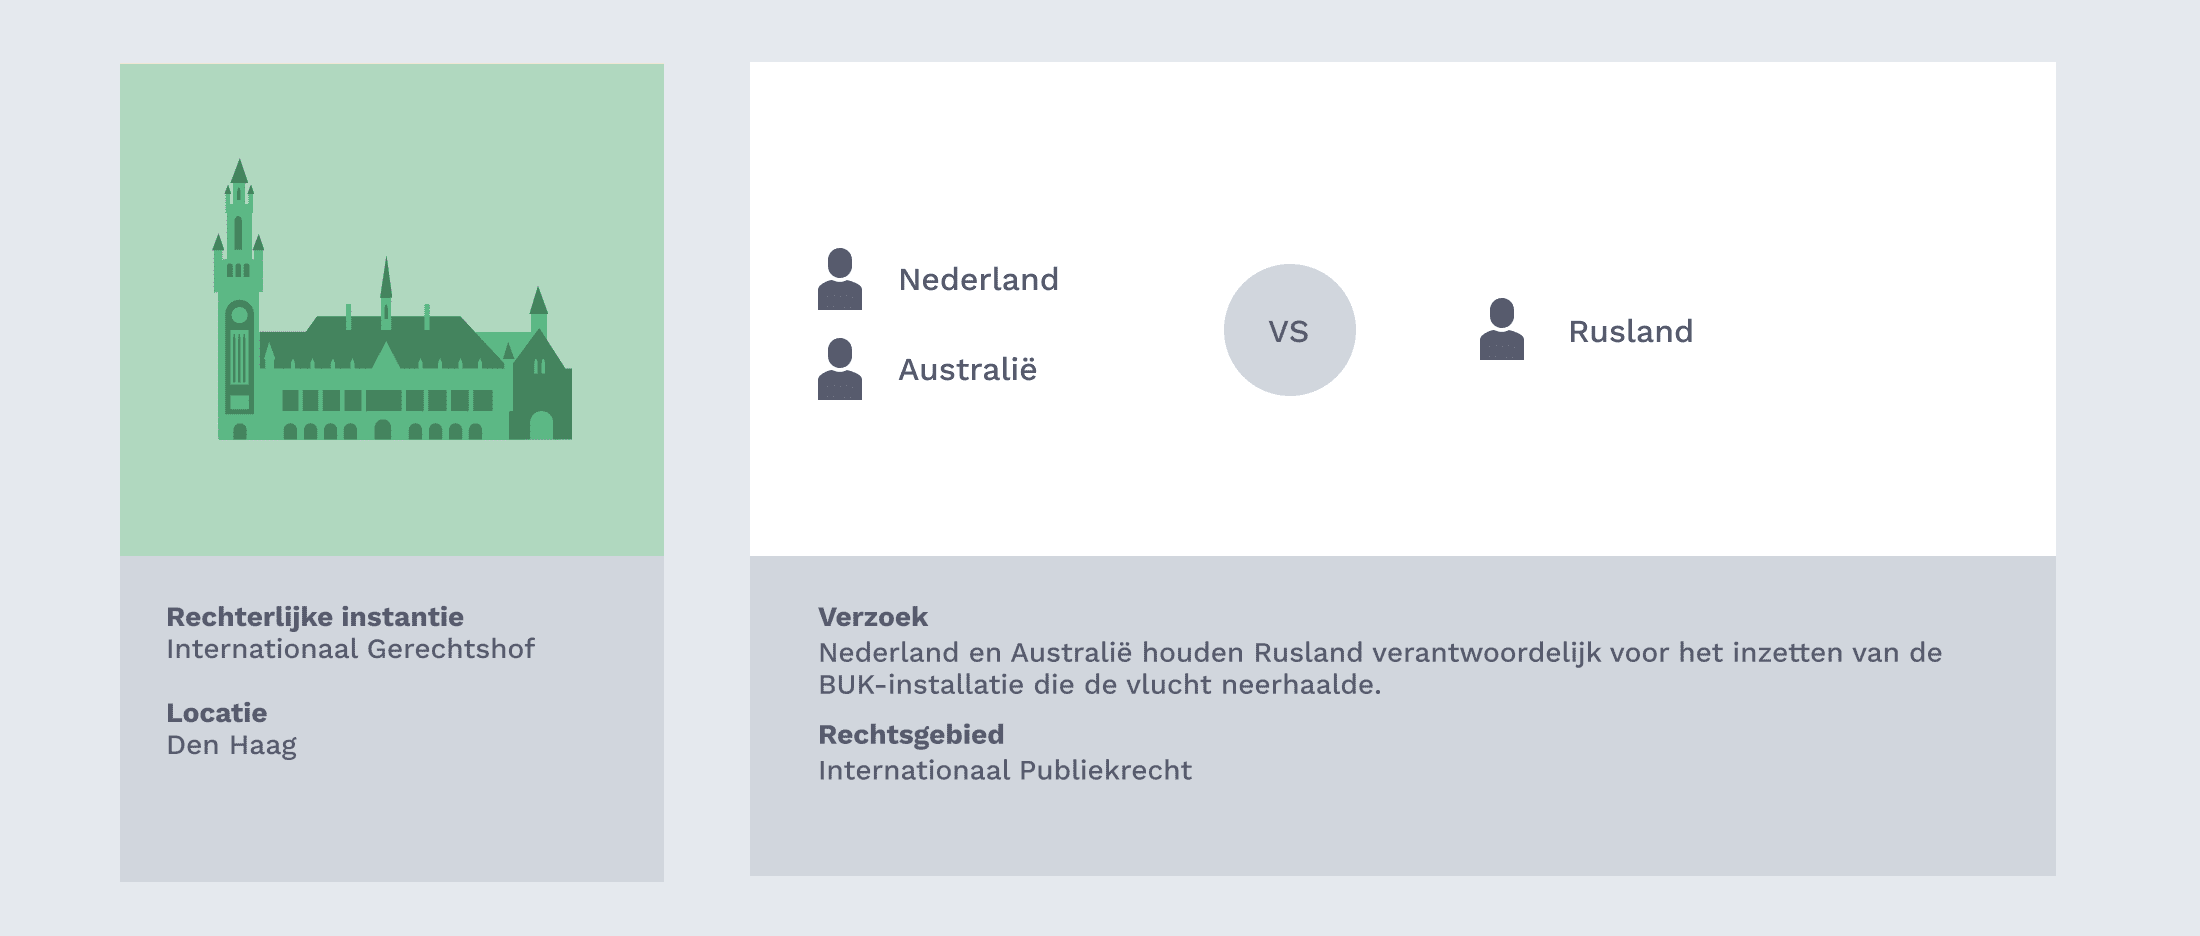Viewport: 2200px width, 936px height.
Task: Click the tall tower of the palace
Action: tap(238, 300)
